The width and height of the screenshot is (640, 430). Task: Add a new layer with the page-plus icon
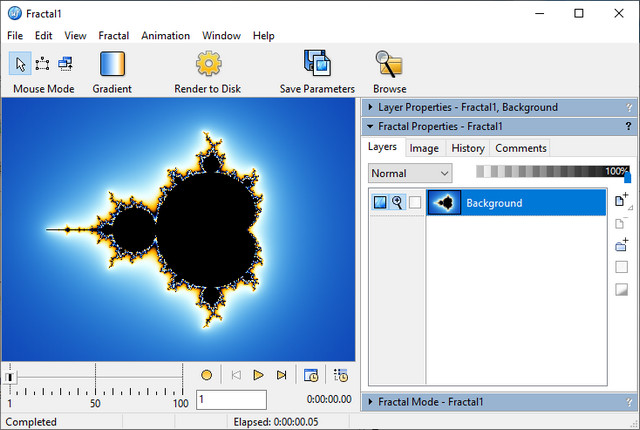[621, 201]
